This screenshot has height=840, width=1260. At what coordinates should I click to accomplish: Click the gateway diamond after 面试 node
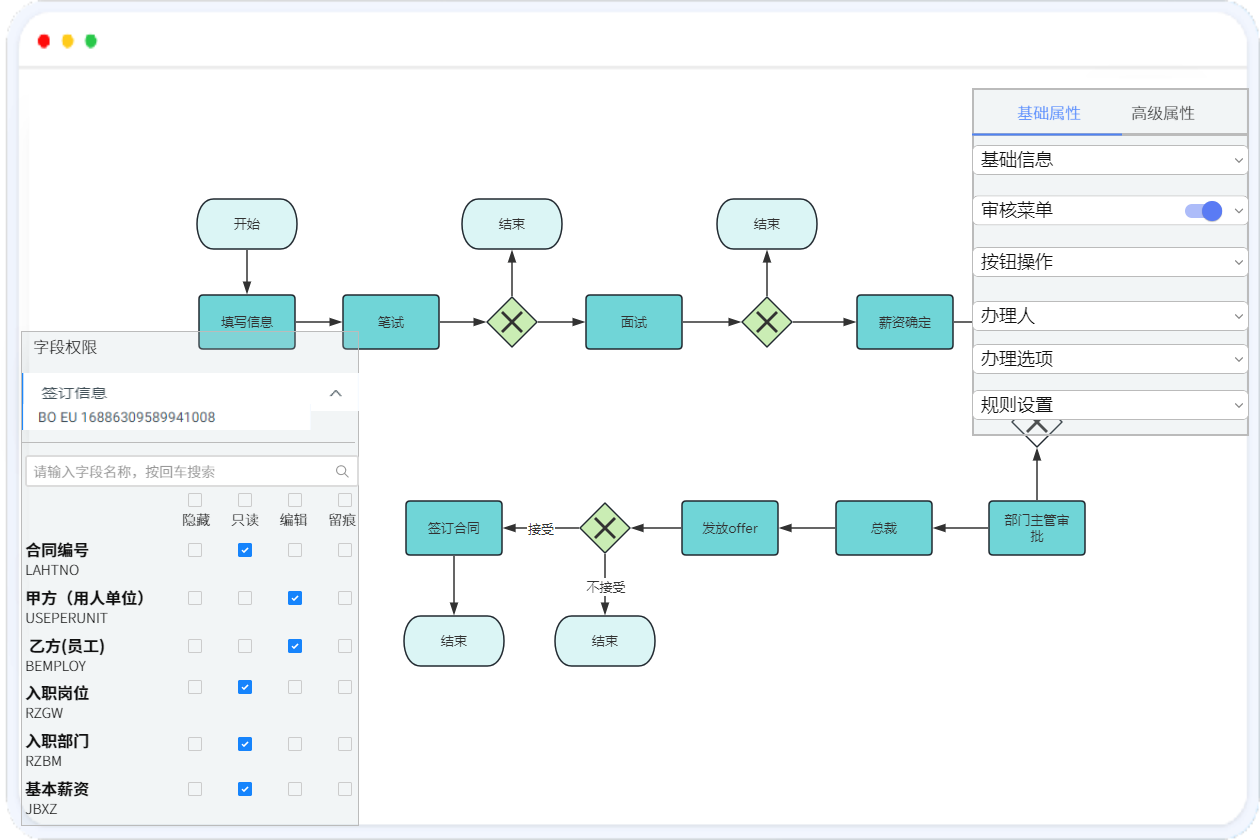click(x=767, y=322)
